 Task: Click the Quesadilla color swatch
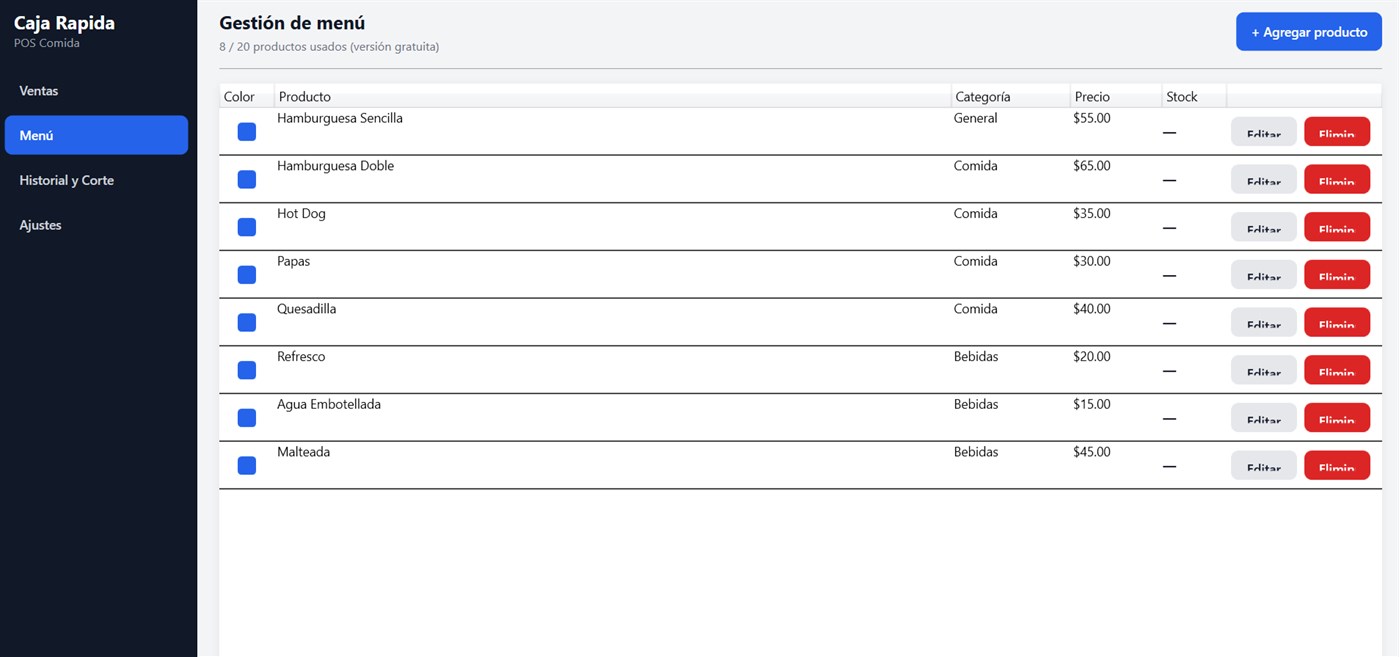coord(247,322)
